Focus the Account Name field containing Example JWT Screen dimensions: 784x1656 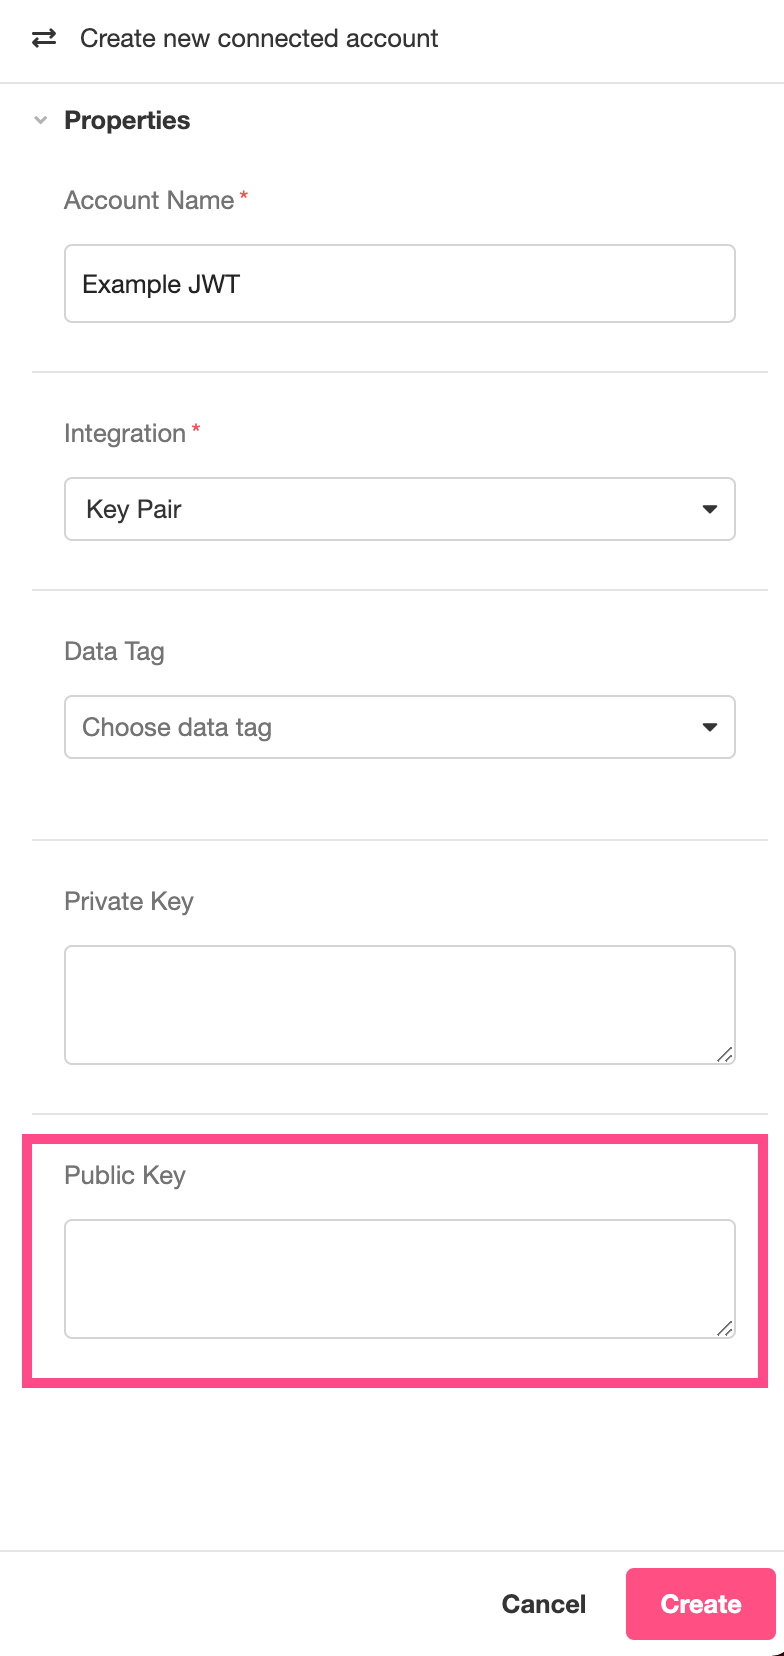400,284
